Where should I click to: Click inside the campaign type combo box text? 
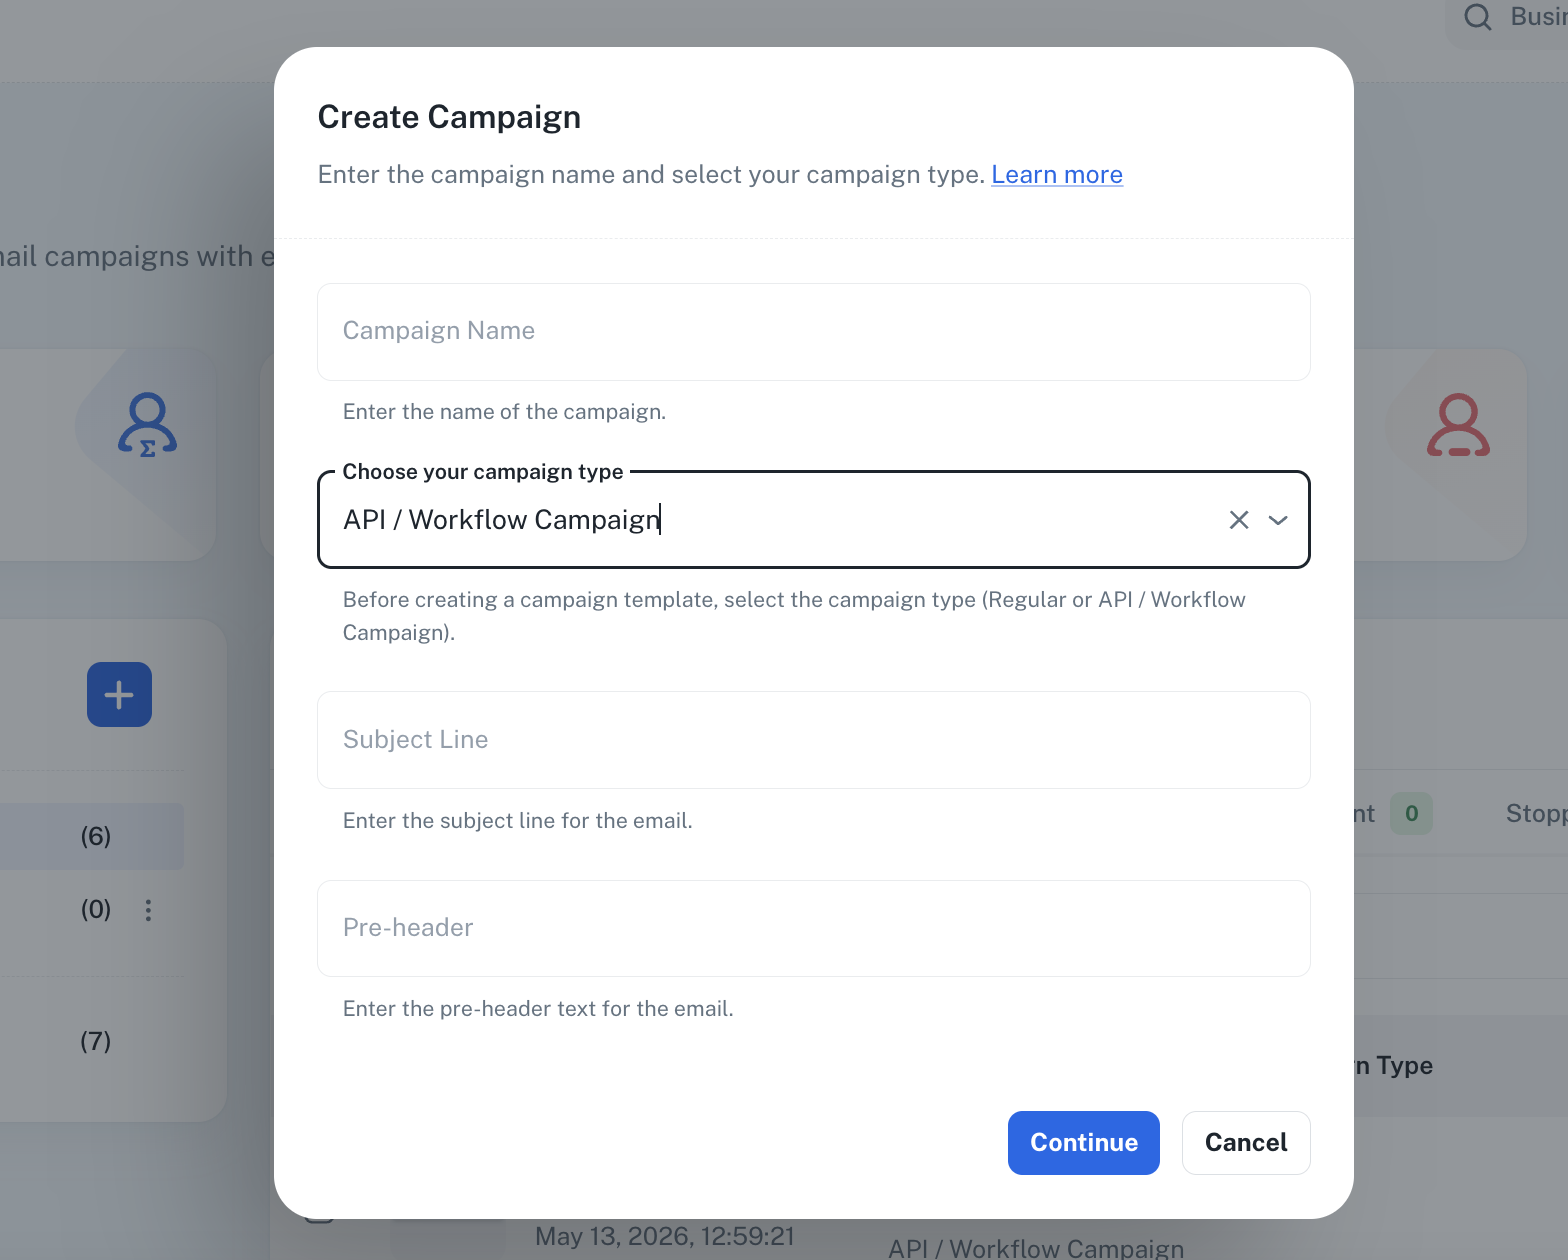click(x=502, y=520)
